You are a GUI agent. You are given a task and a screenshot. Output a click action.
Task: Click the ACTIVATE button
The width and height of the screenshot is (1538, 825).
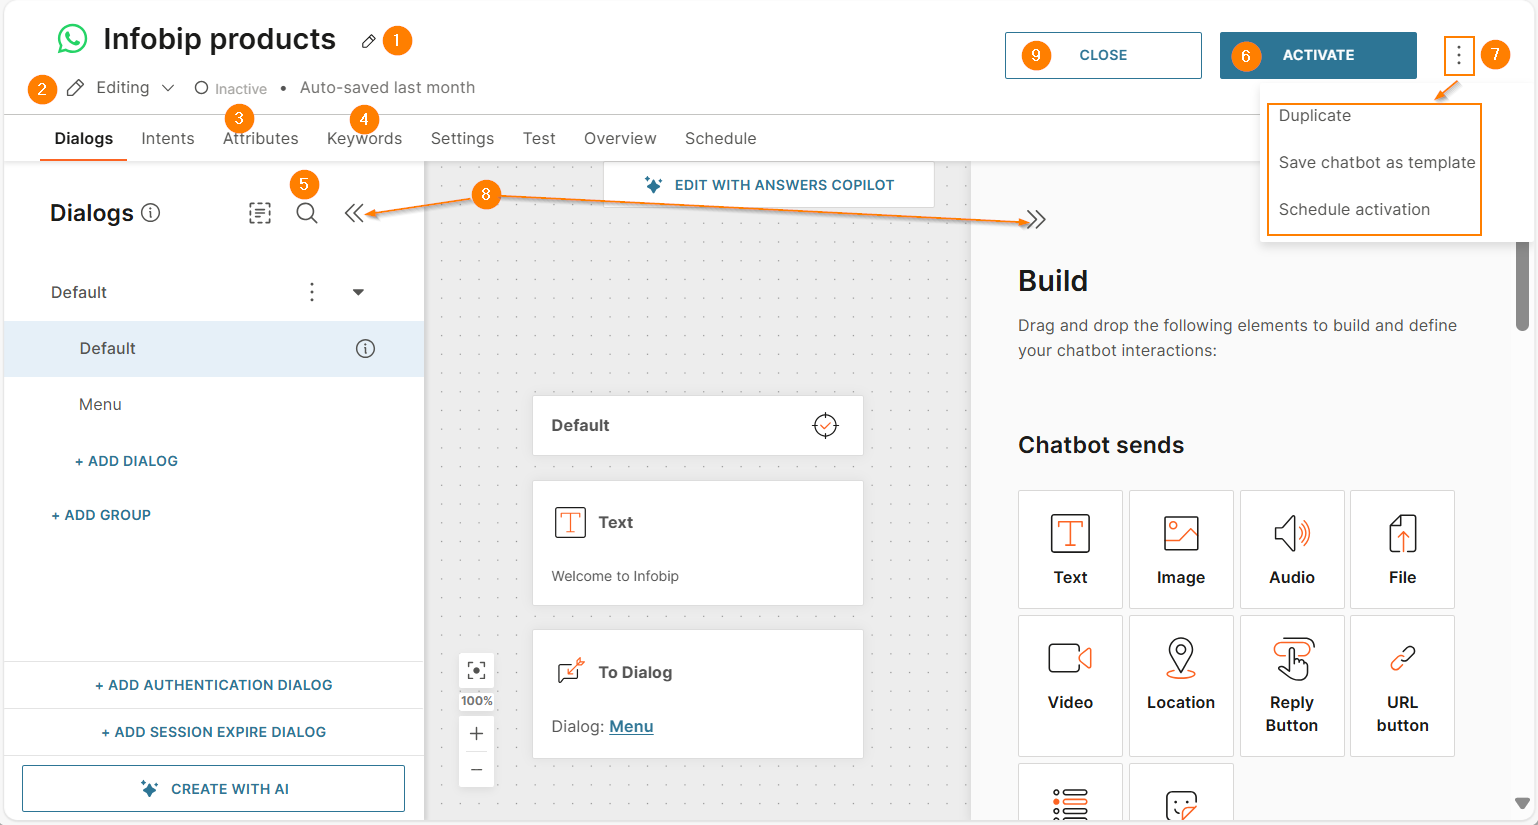pos(1318,55)
